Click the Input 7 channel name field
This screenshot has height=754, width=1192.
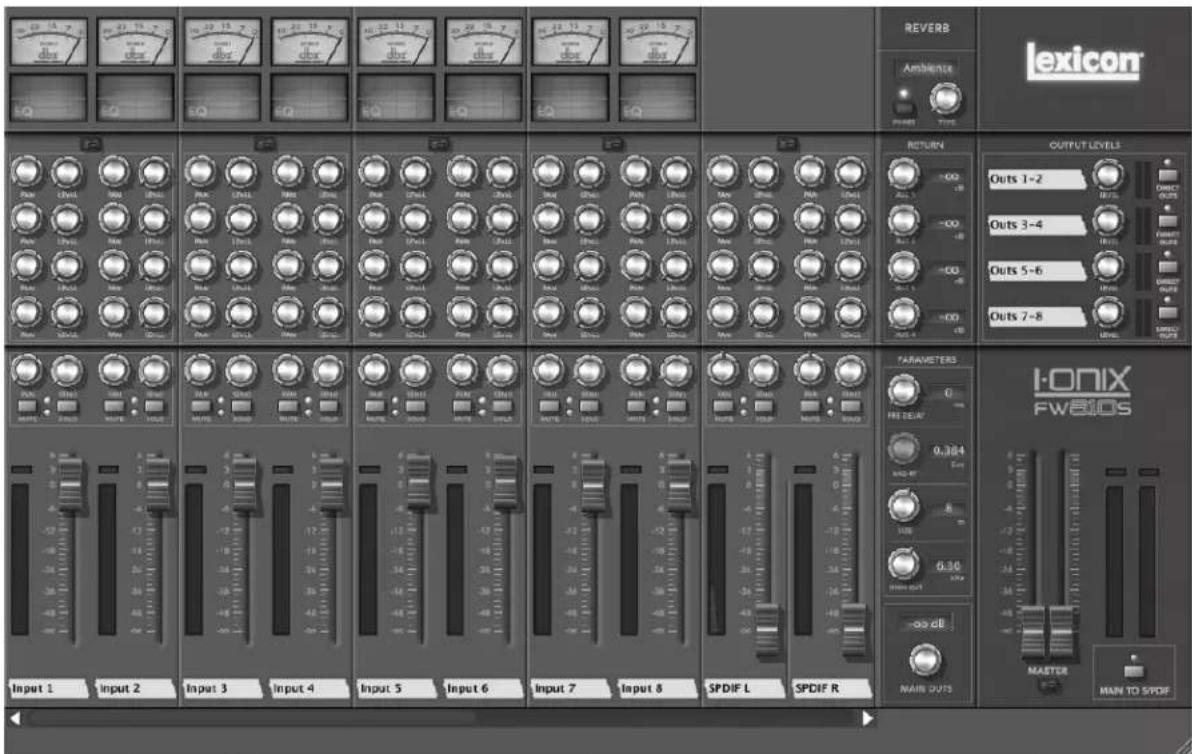[571, 689]
